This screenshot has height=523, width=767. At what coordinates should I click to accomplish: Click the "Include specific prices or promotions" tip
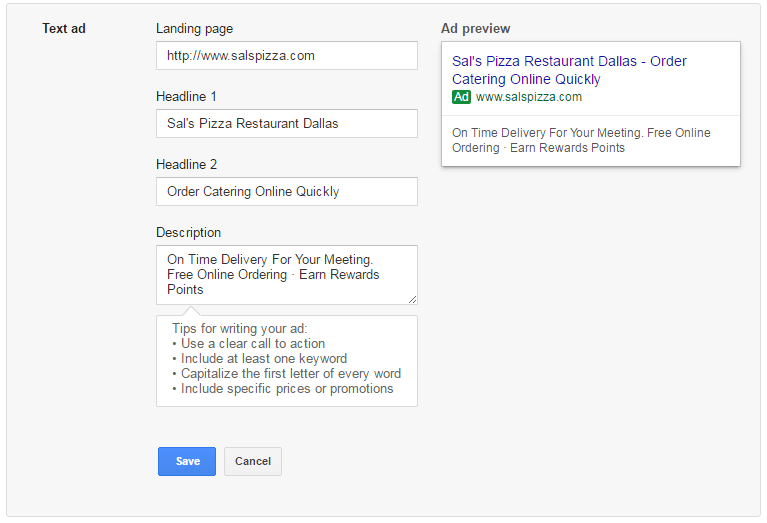[x=287, y=389]
